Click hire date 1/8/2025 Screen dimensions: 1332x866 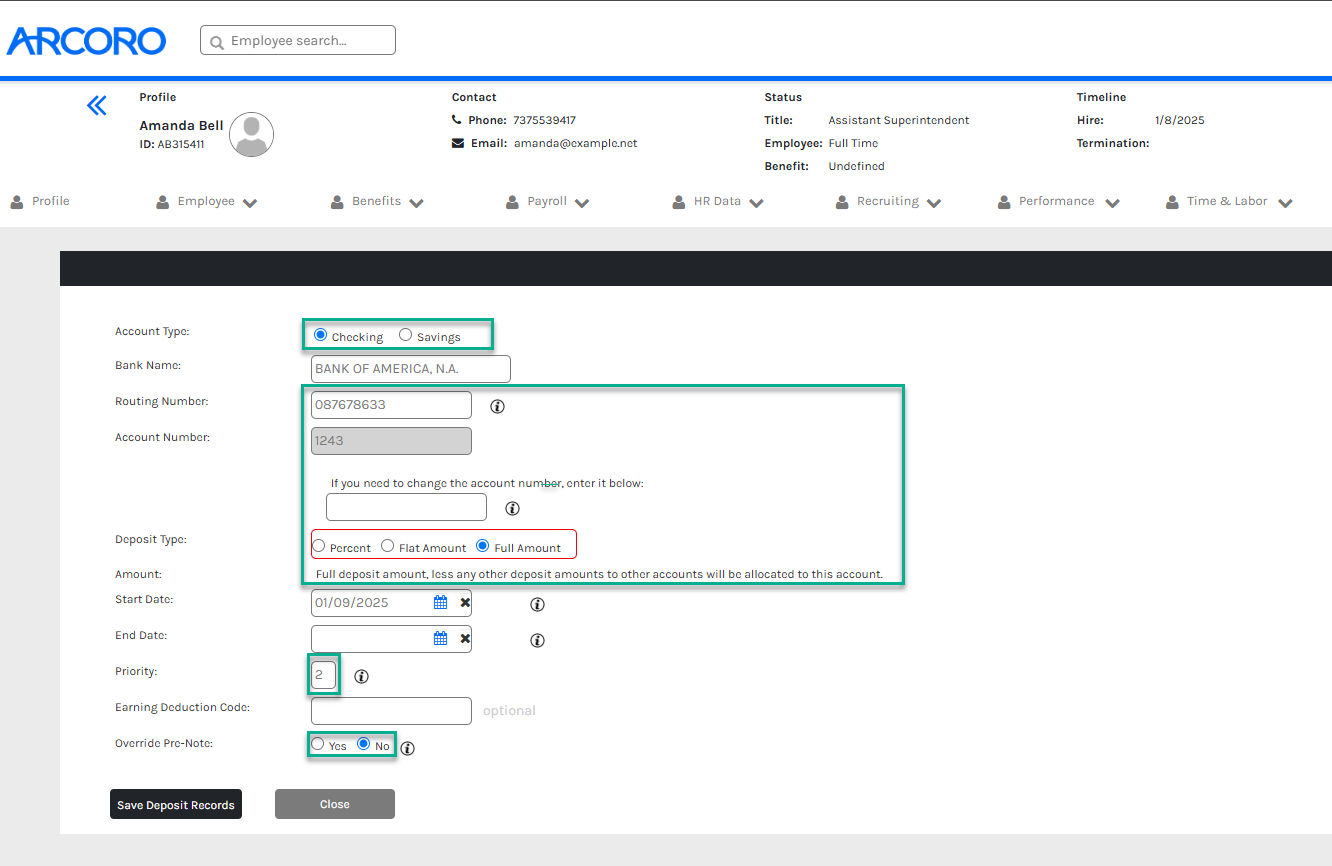click(1180, 120)
